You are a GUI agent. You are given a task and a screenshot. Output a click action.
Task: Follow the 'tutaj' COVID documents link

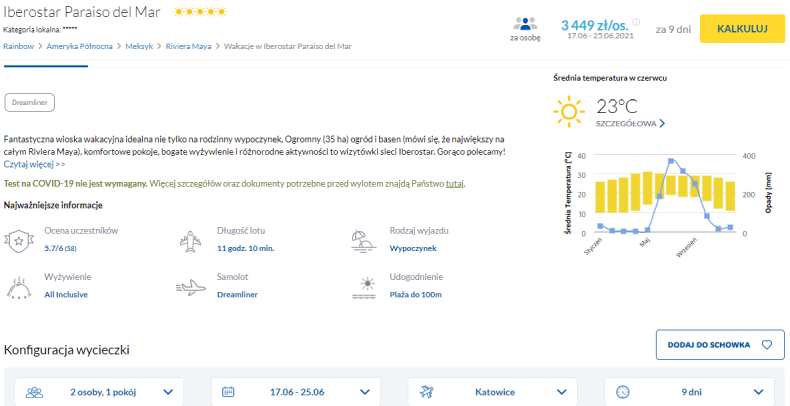point(454,184)
